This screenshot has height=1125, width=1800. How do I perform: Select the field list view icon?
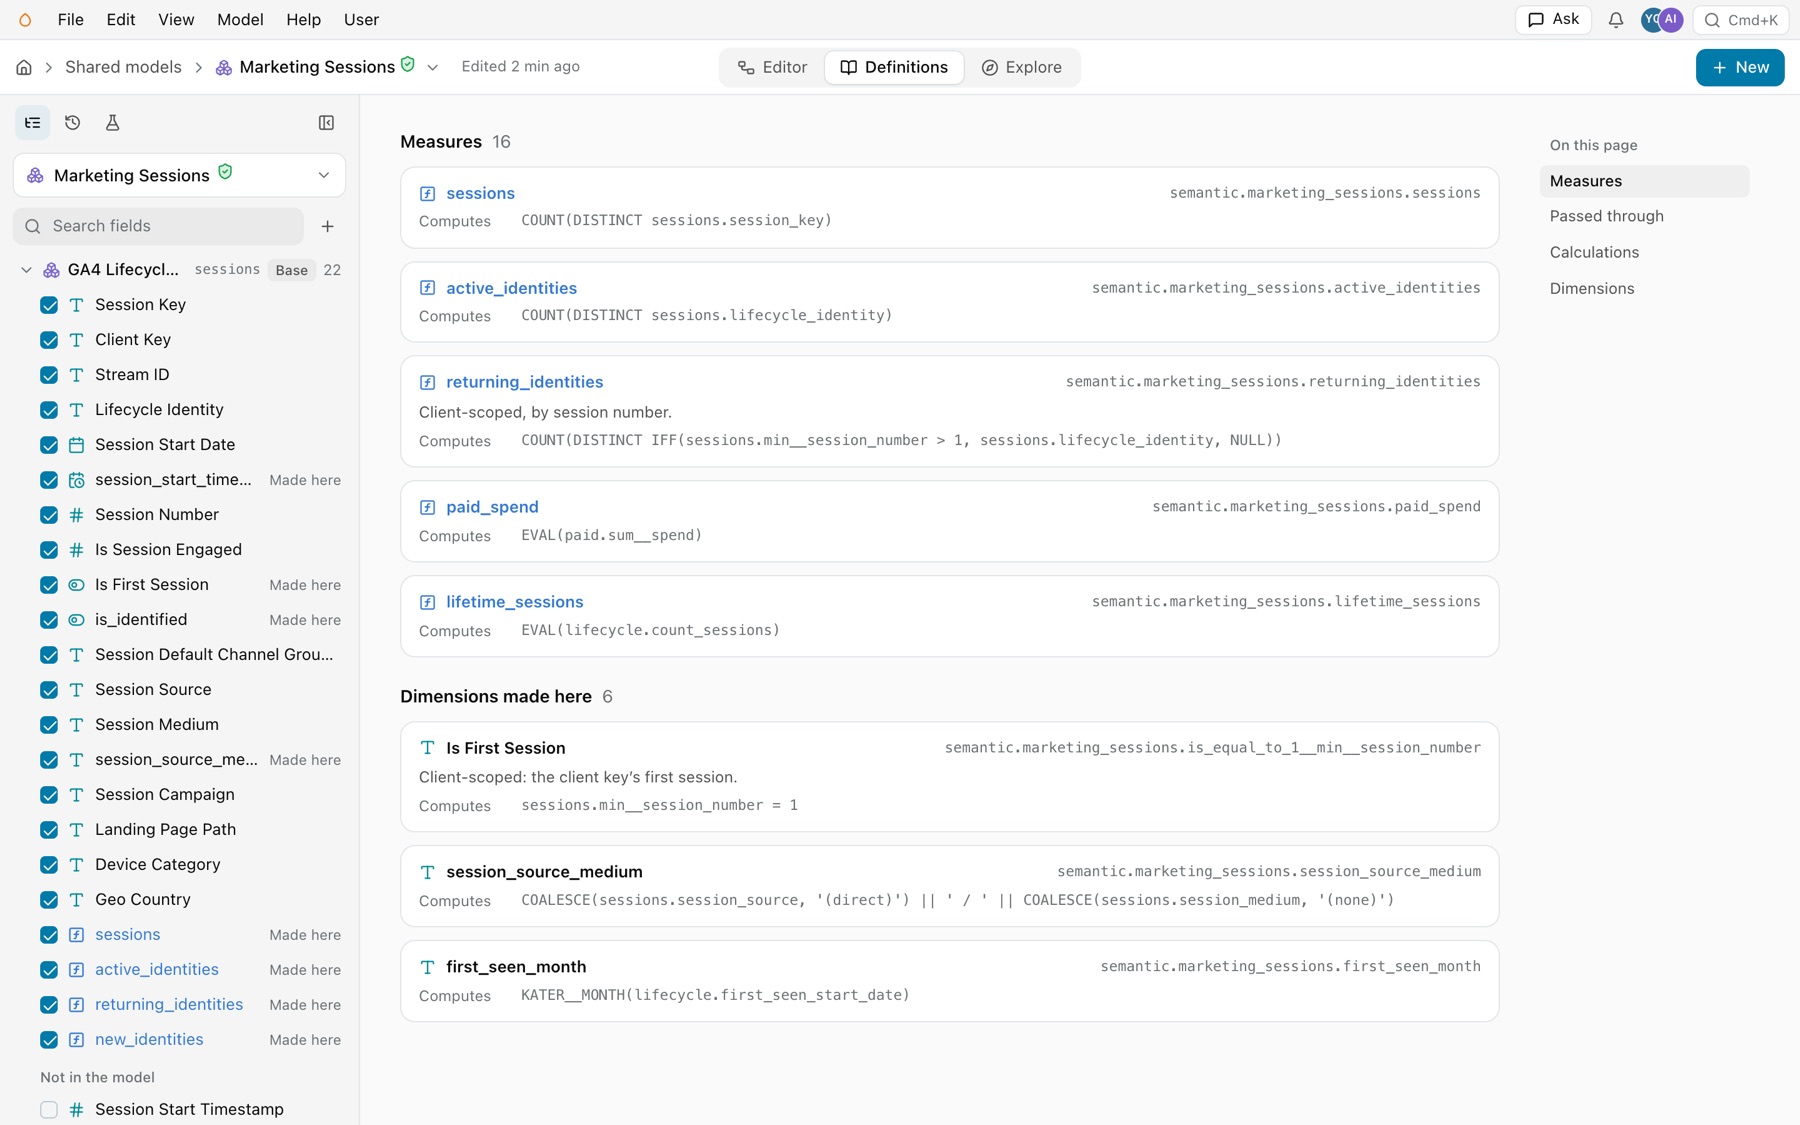pyautogui.click(x=33, y=123)
